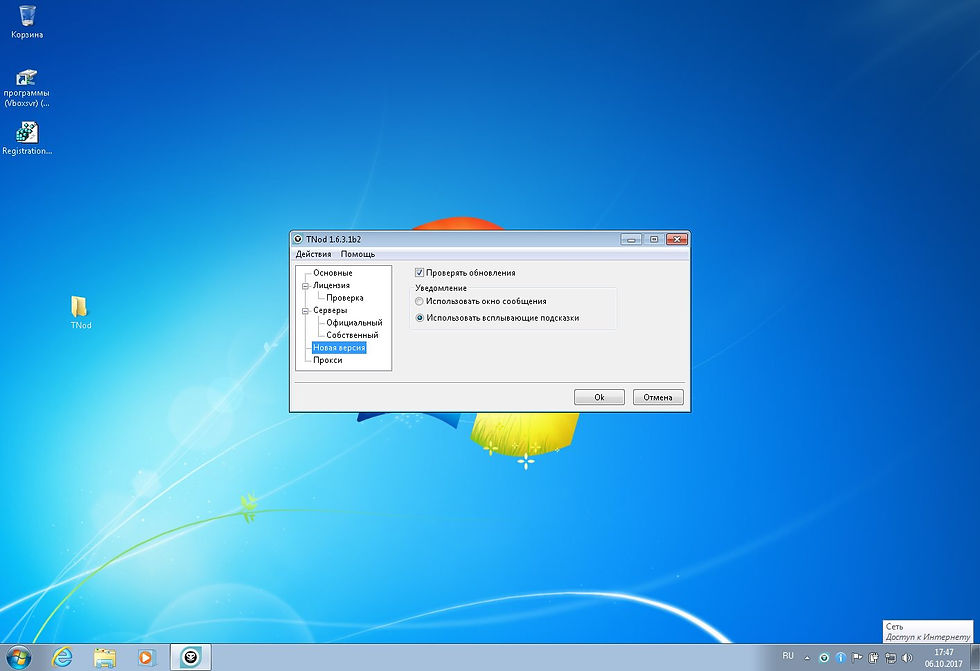Open the network tray icon
Viewport: 980px width, 671px height.
pos(890,658)
